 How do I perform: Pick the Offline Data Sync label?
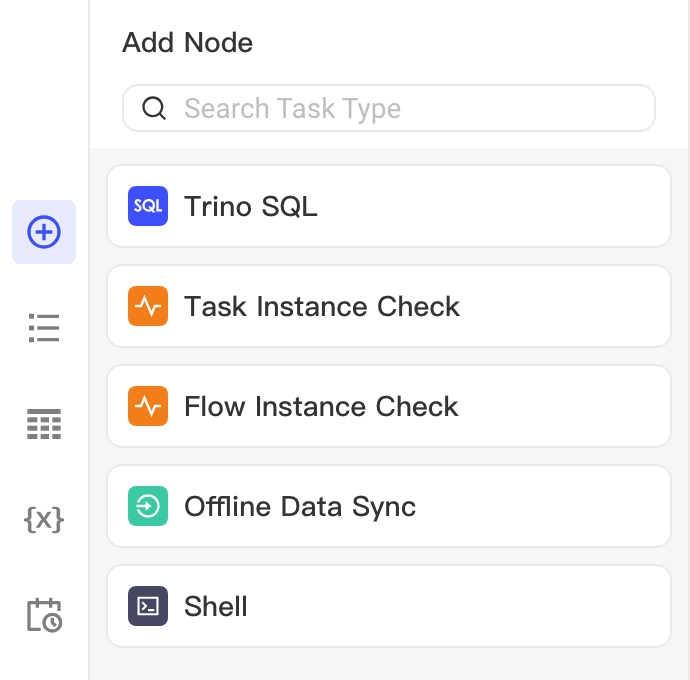tap(300, 507)
